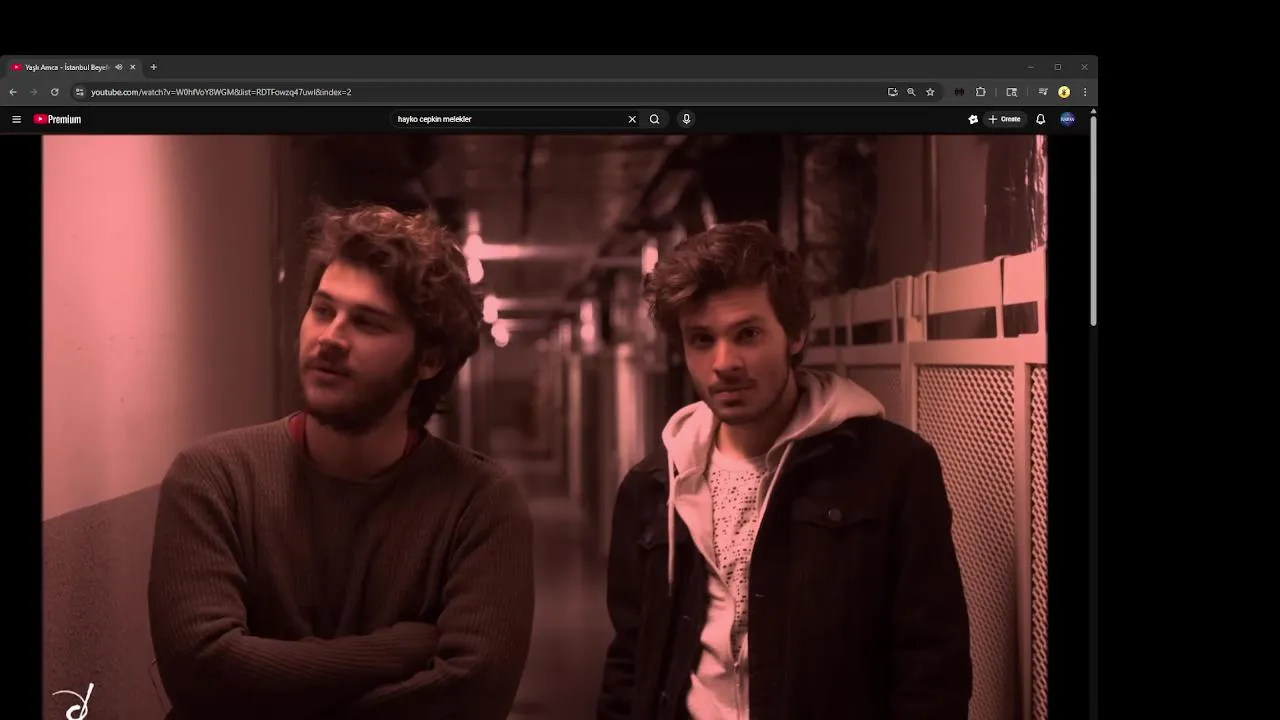Open the zoom magnifier in address bar
Image resolution: width=1280 pixels, height=720 pixels.
[911, 92]
